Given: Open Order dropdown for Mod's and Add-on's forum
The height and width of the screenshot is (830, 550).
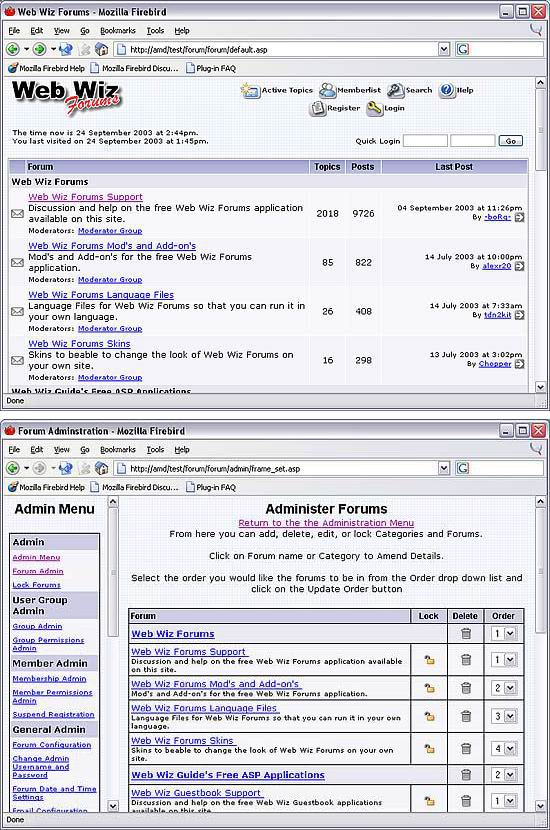Looking at the screenshot, I should click(503, 688).
